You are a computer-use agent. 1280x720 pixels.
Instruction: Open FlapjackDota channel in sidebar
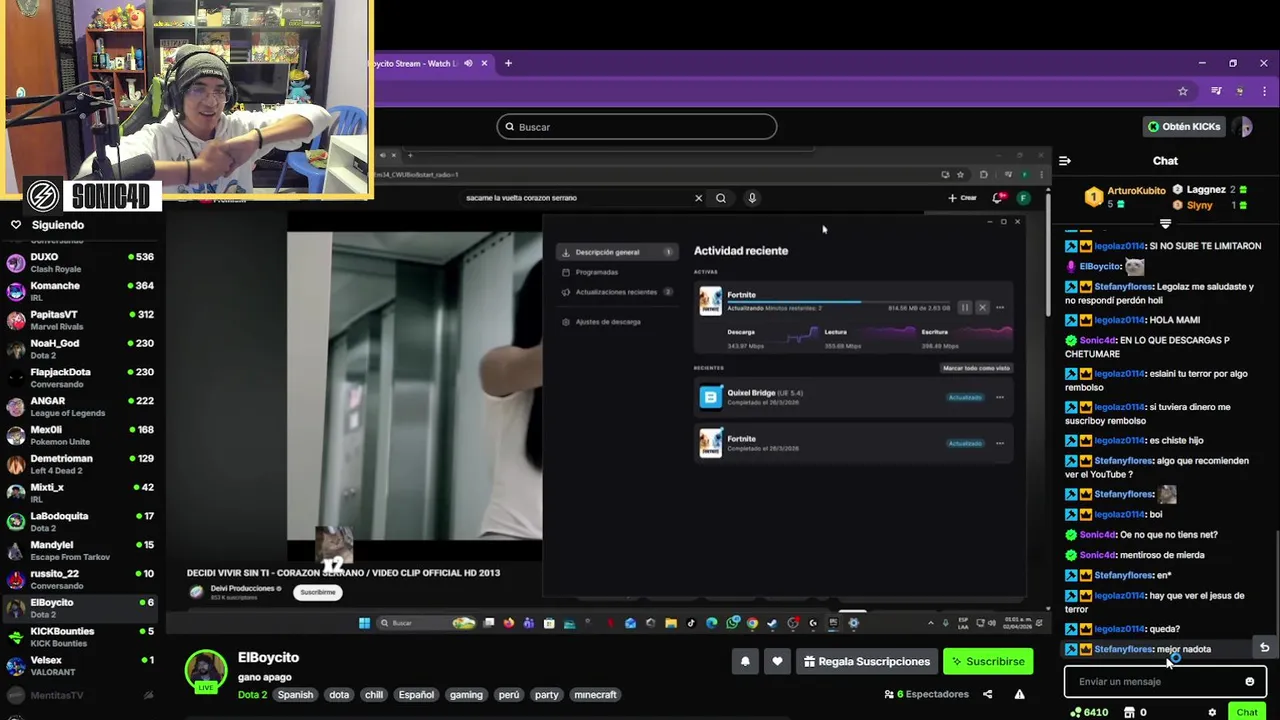[79, 377]
